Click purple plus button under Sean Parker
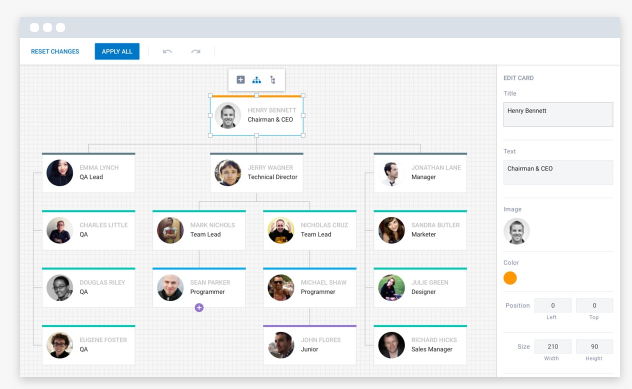 pyautogui.click(x=199, y=308)
